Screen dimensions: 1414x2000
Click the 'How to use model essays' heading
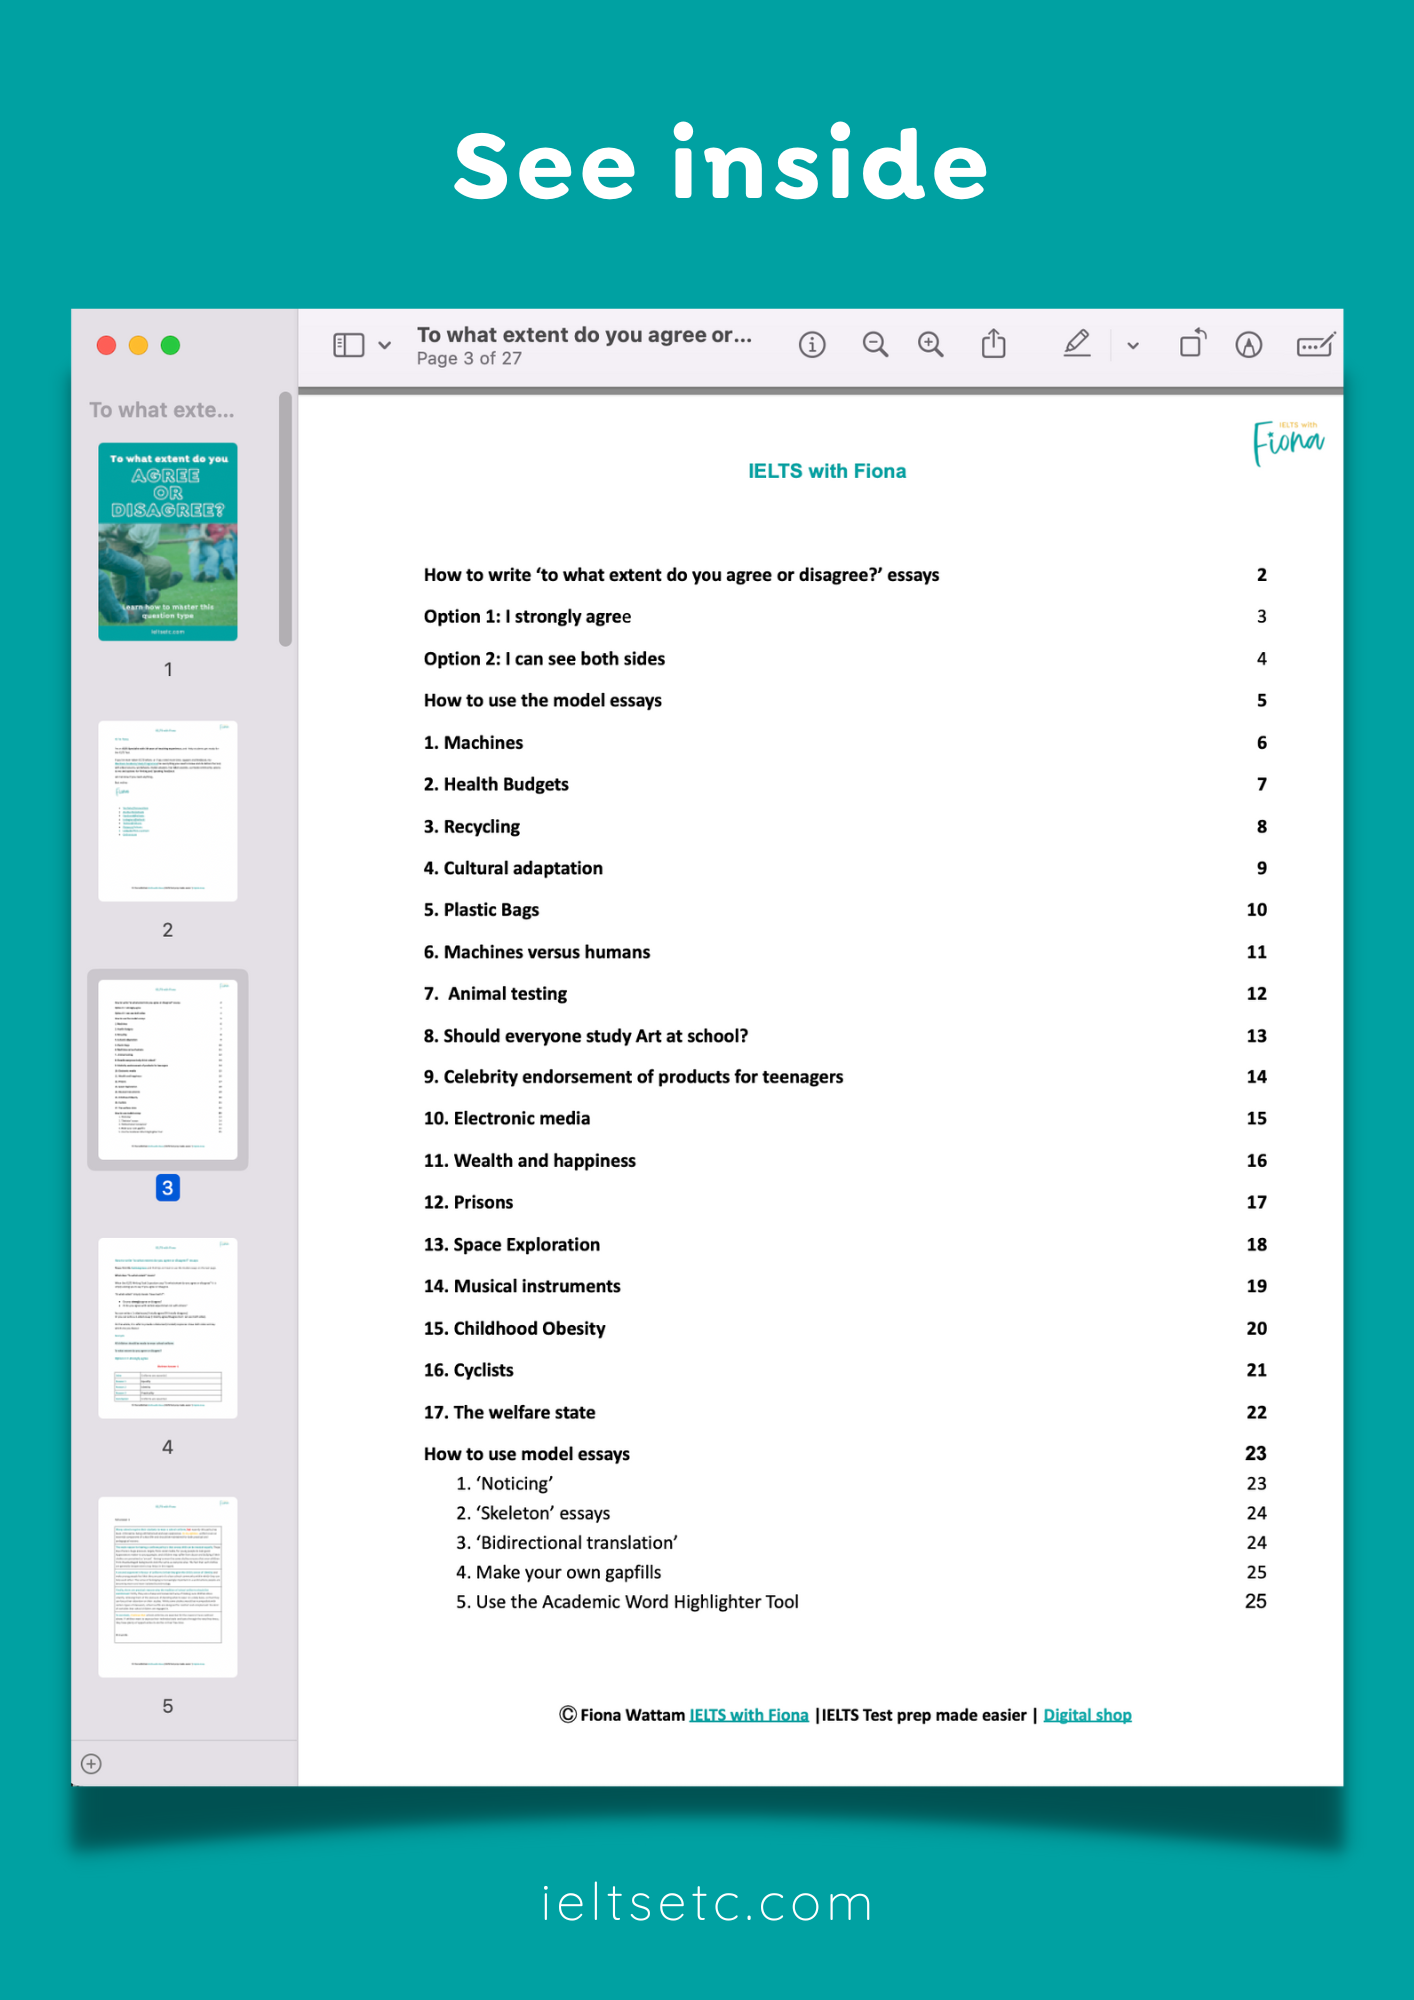click(x=527, y=1454)
